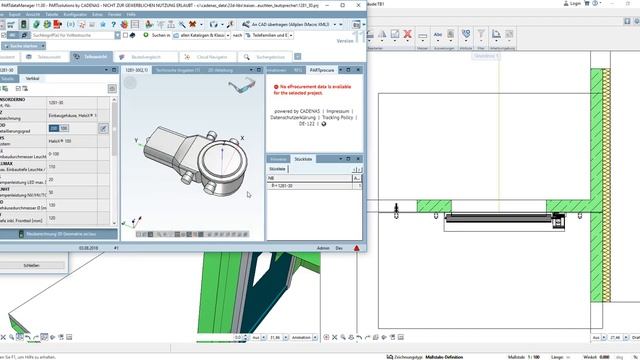Click the 1281-30 row in Stückliste table
The image size is (640, 360).
pos(314,186)
